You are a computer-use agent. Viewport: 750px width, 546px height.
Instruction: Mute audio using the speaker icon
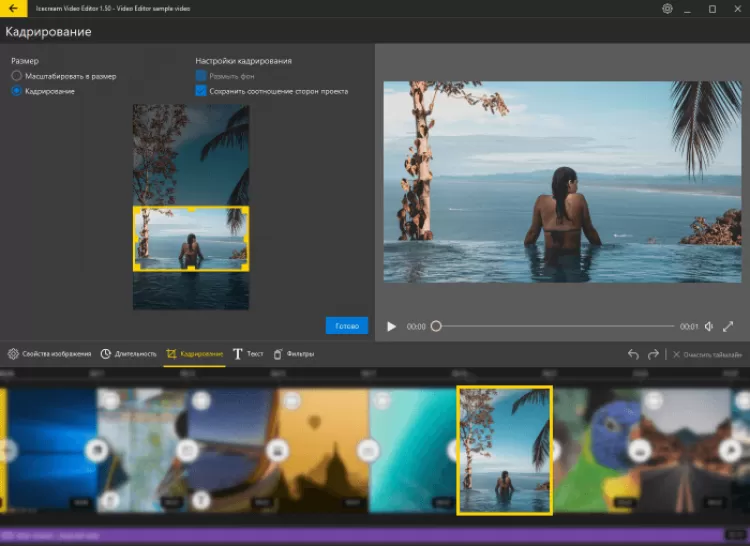click(709, 326)
